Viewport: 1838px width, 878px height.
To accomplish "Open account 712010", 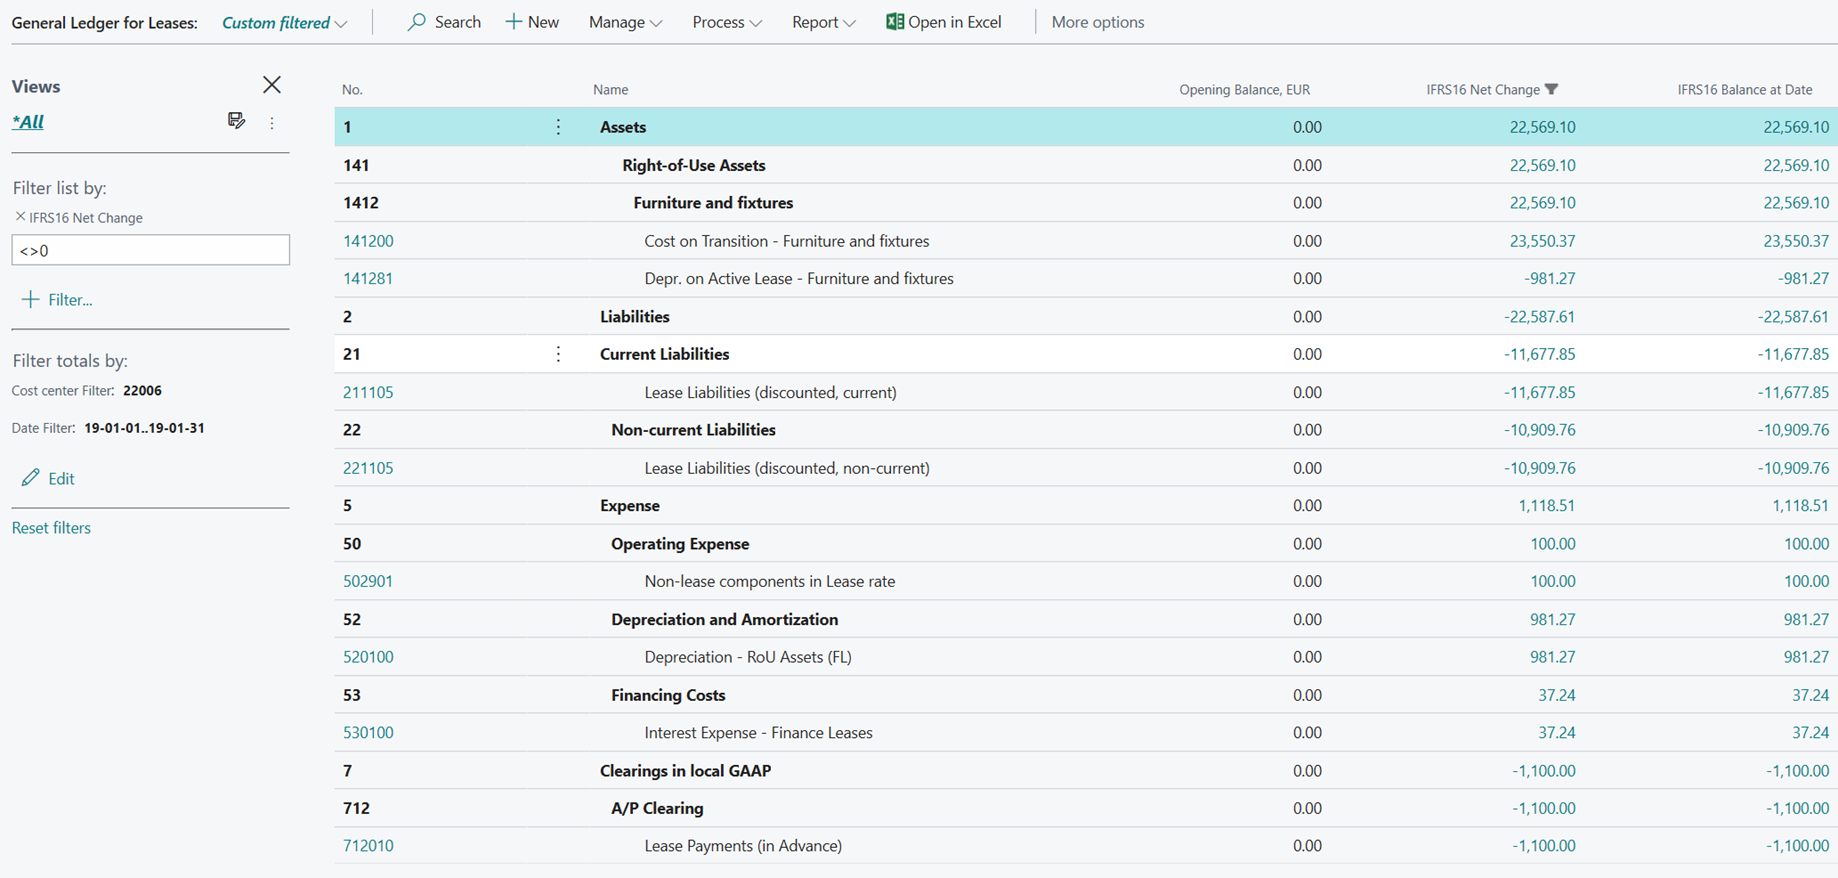I will [x=368, y=846].
